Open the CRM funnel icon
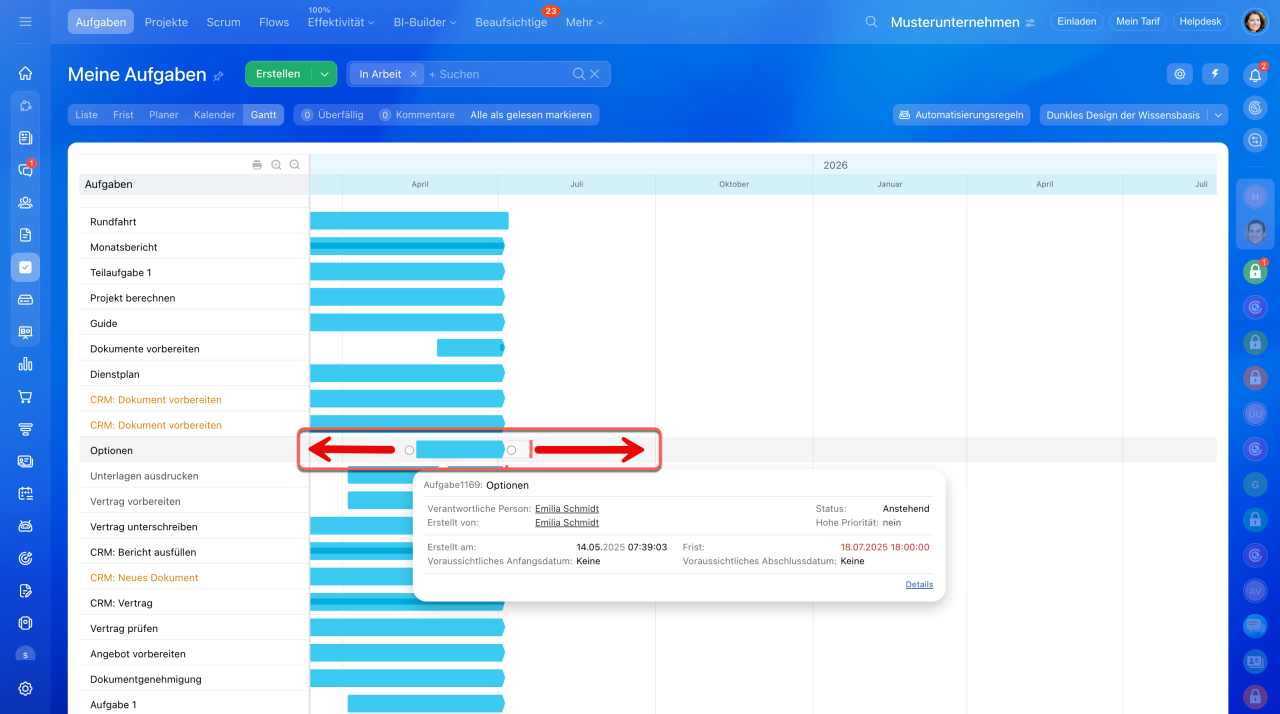The height and width of the screenshot is (714, 1280). tap(25, 428)
